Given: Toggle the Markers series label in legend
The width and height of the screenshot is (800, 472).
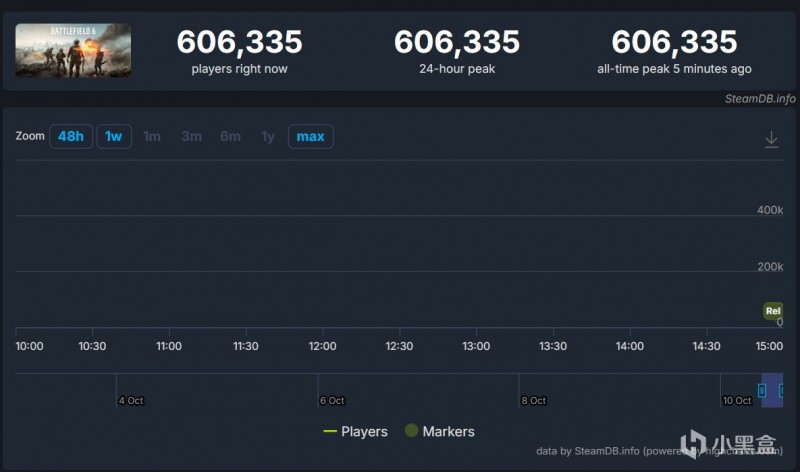Looking at the screenshot, I should [x=448, y=431].
